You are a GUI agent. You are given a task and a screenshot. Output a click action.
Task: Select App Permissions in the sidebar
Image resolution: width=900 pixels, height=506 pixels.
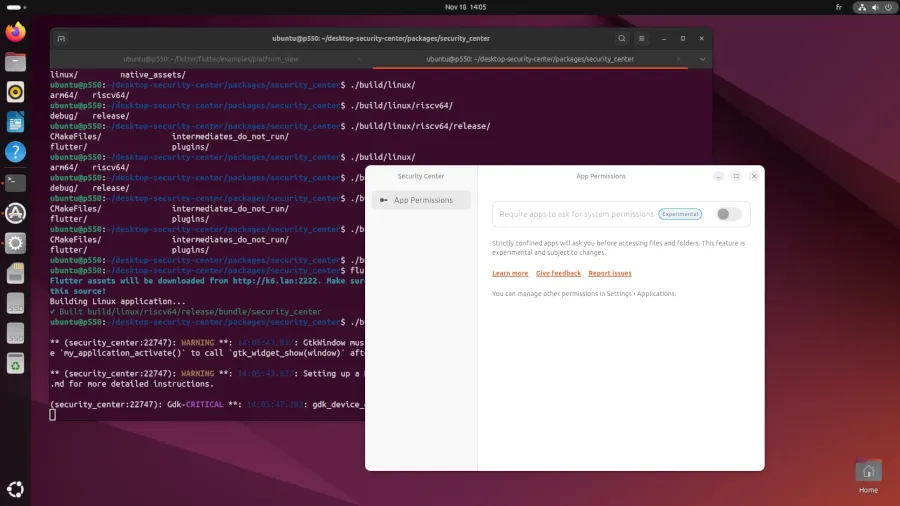421,200
